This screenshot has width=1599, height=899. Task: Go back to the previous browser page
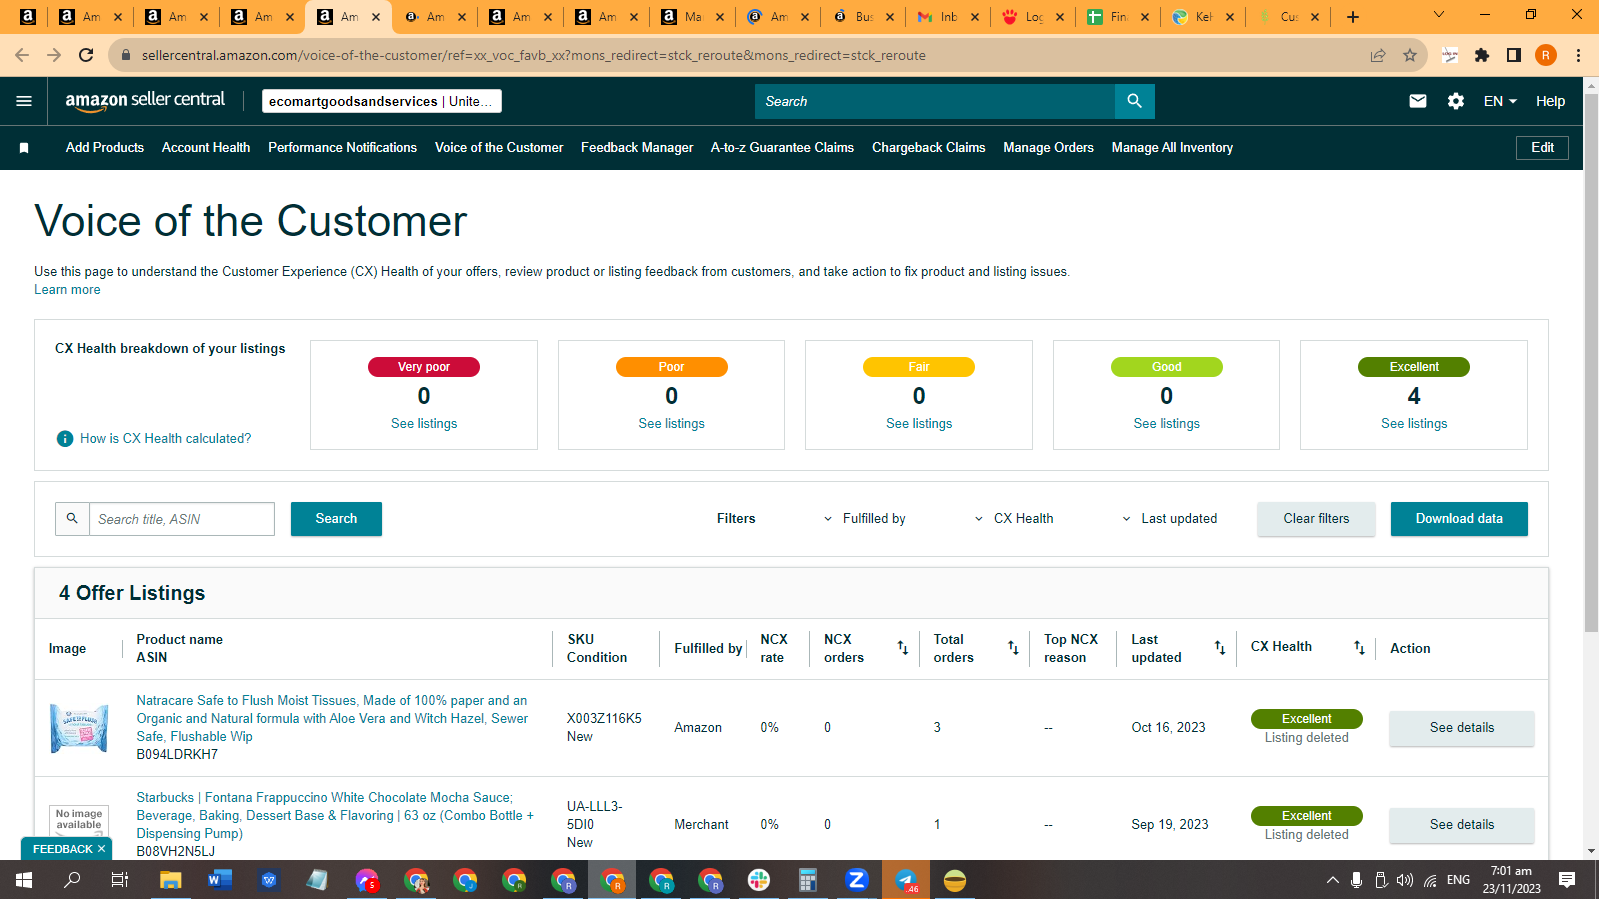coord(22,55)
